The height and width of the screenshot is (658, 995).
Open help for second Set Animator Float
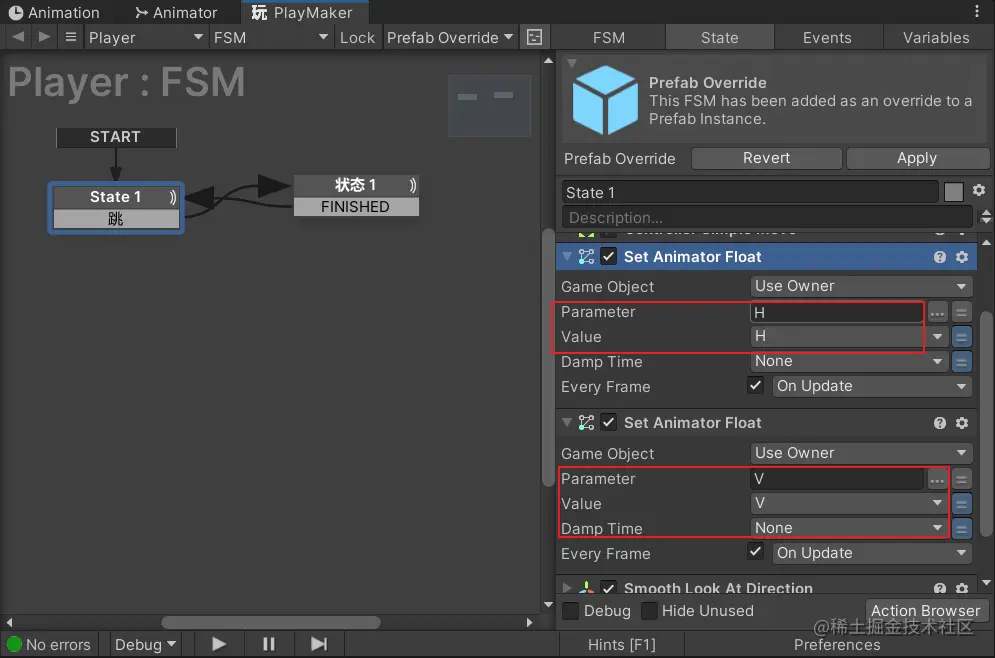940,423
